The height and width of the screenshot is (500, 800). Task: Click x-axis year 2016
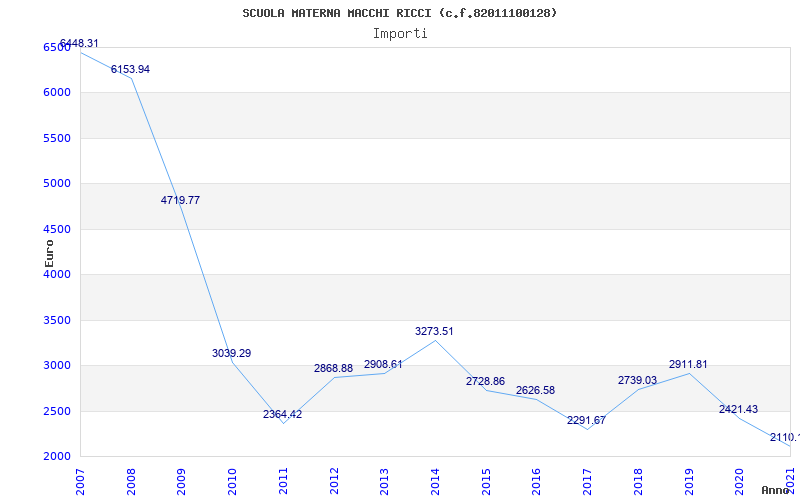pyautogui.click(x=536, y=481)
